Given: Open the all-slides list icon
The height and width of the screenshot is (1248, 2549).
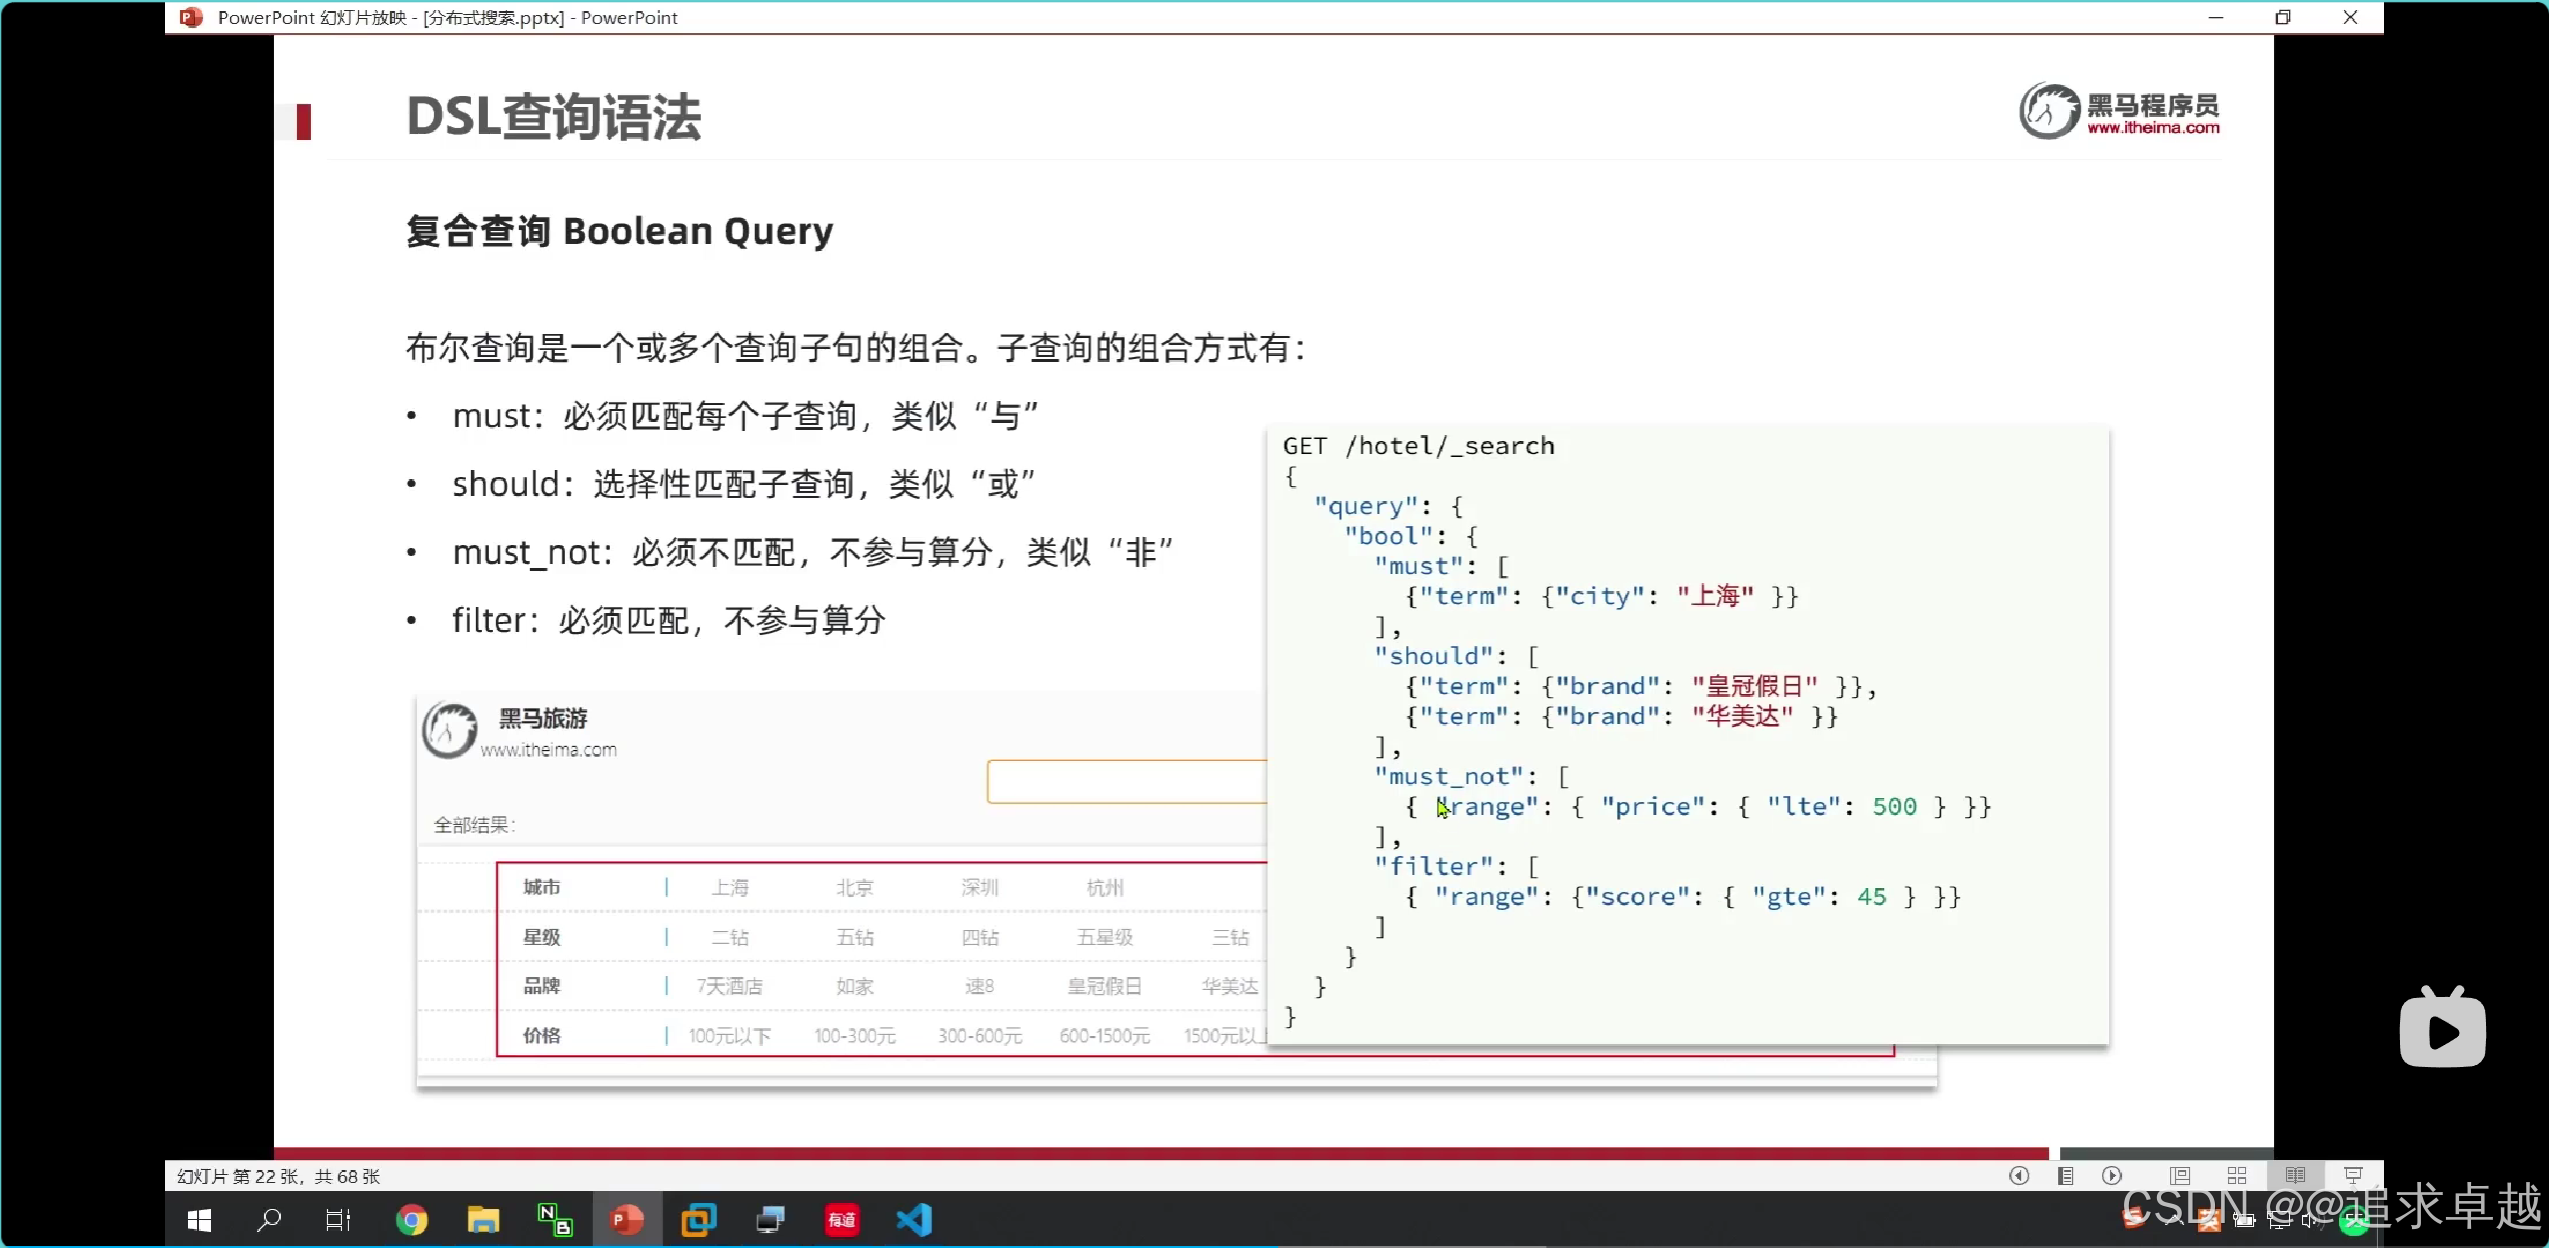Looking at the screenshot, I should click(2065, 1176).
